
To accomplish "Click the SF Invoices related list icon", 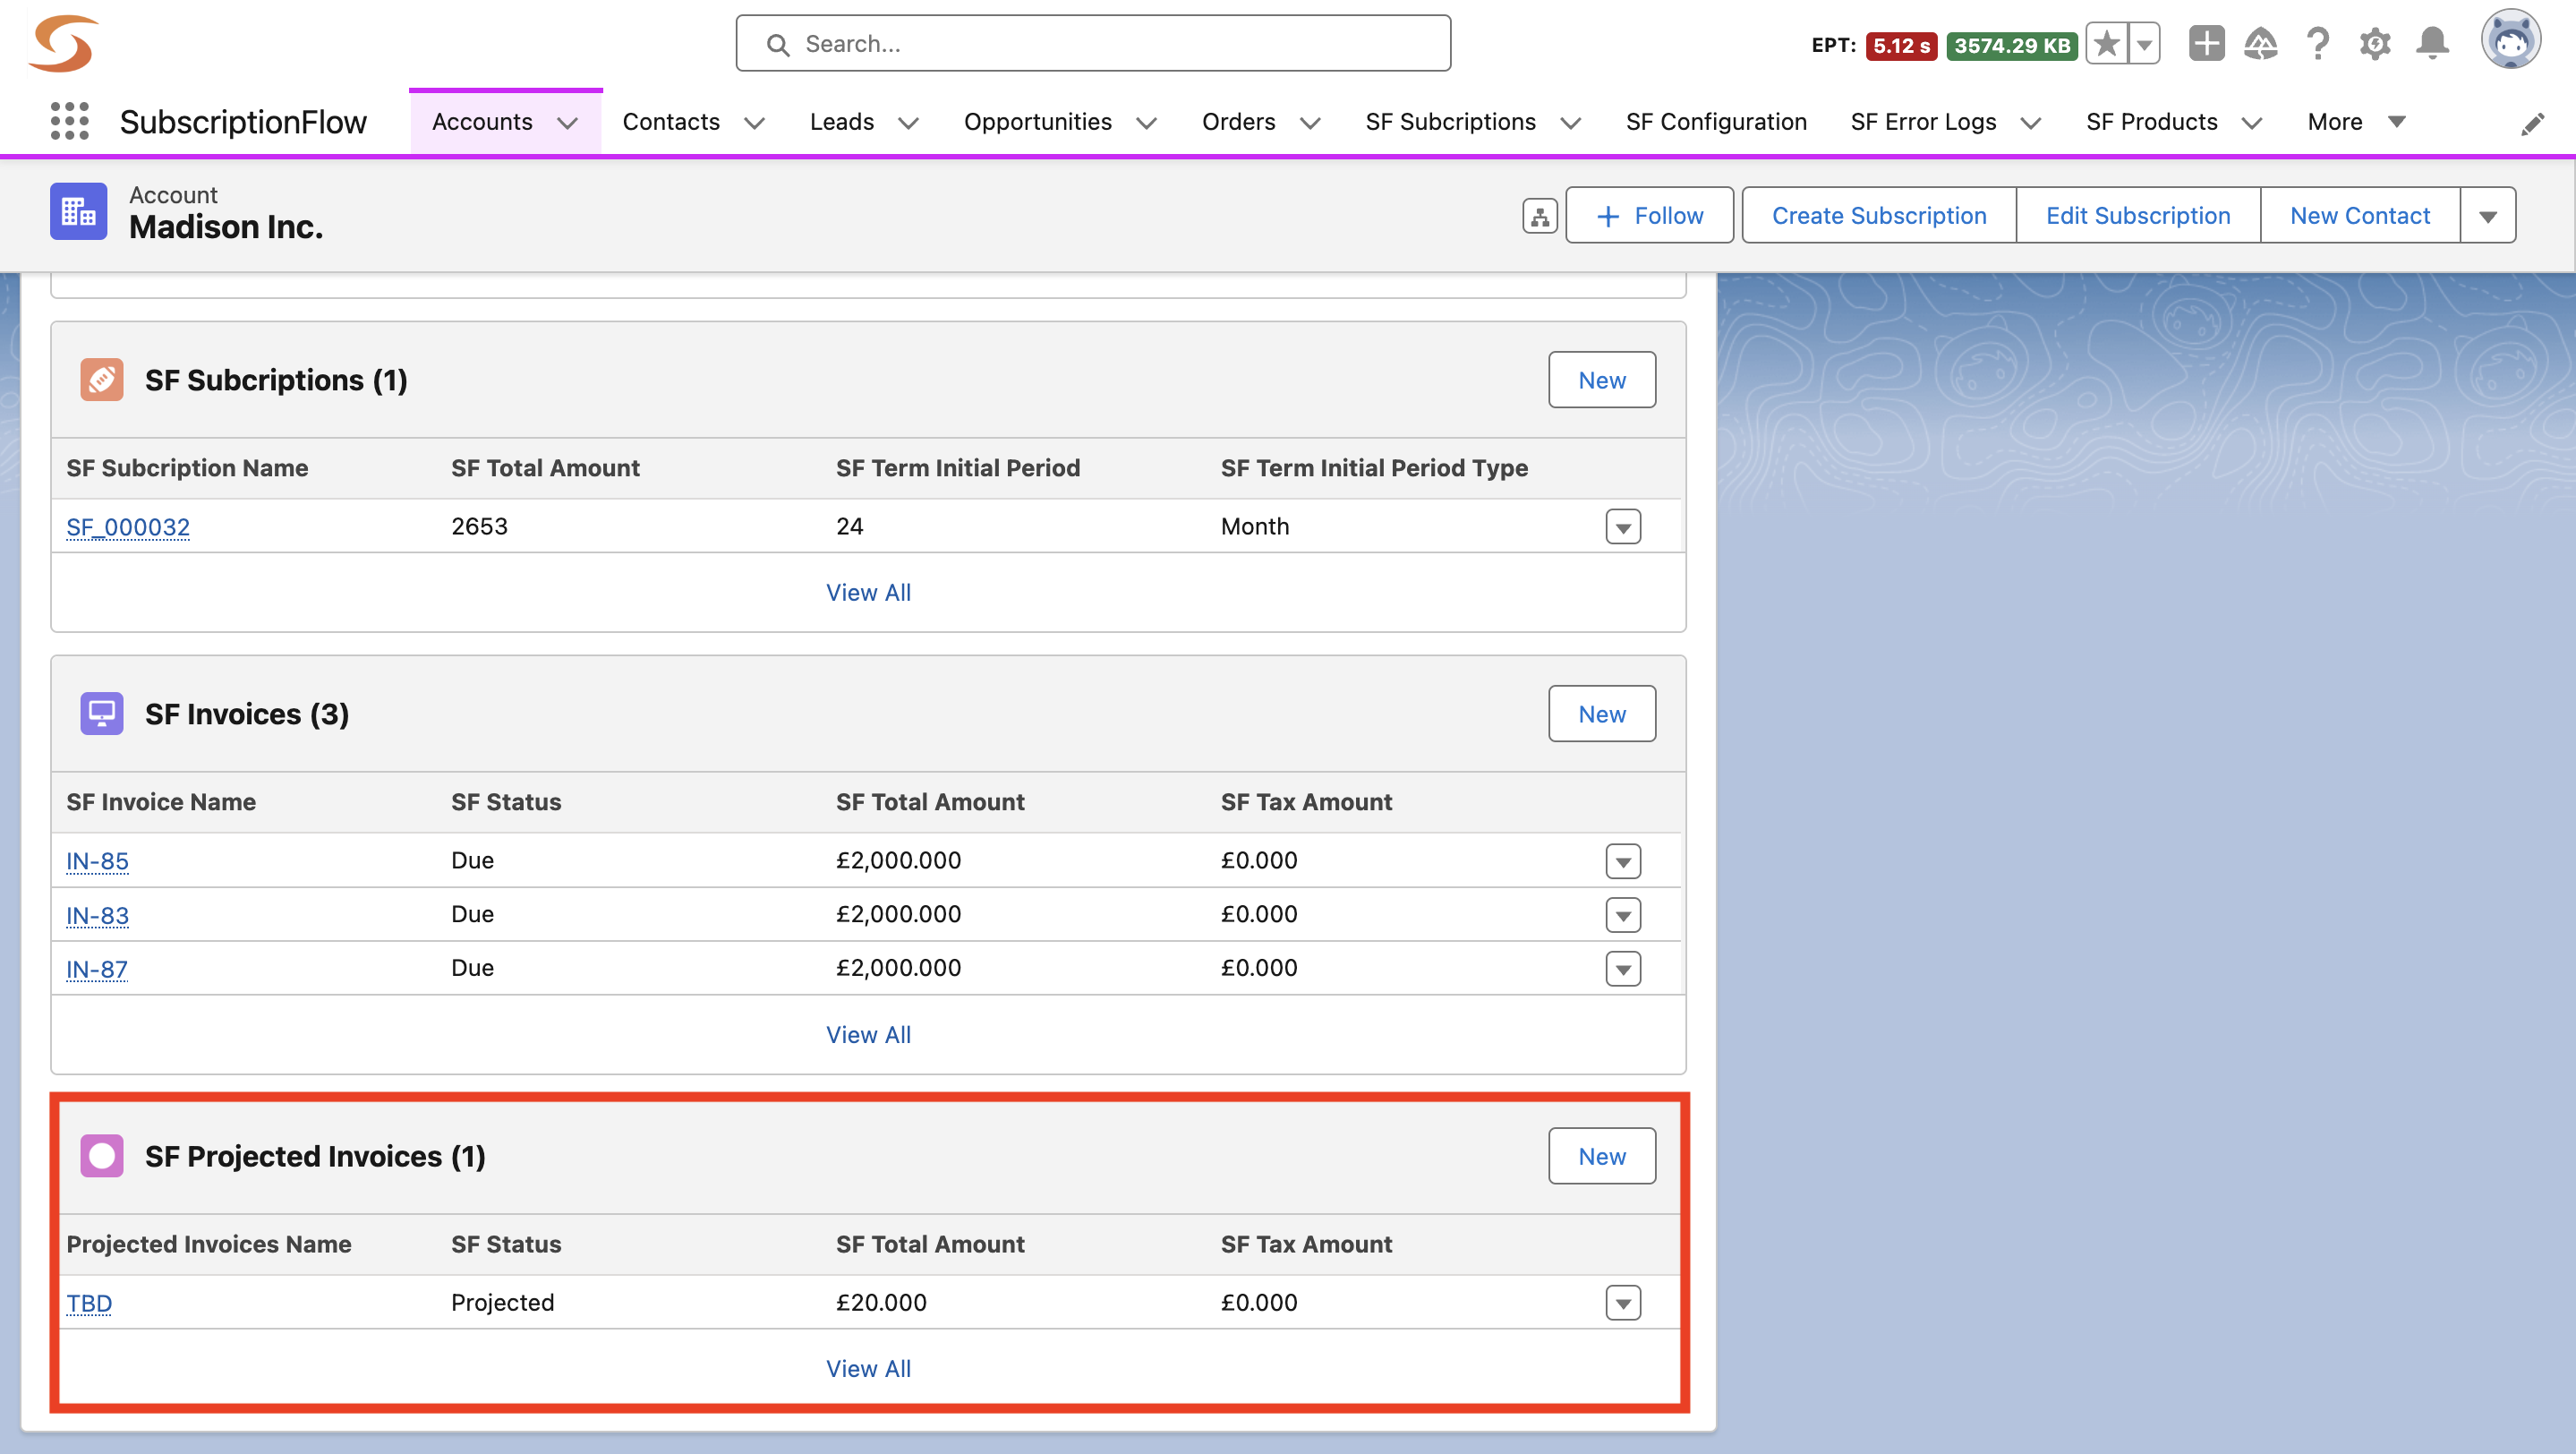I will (x=102, y=714).
